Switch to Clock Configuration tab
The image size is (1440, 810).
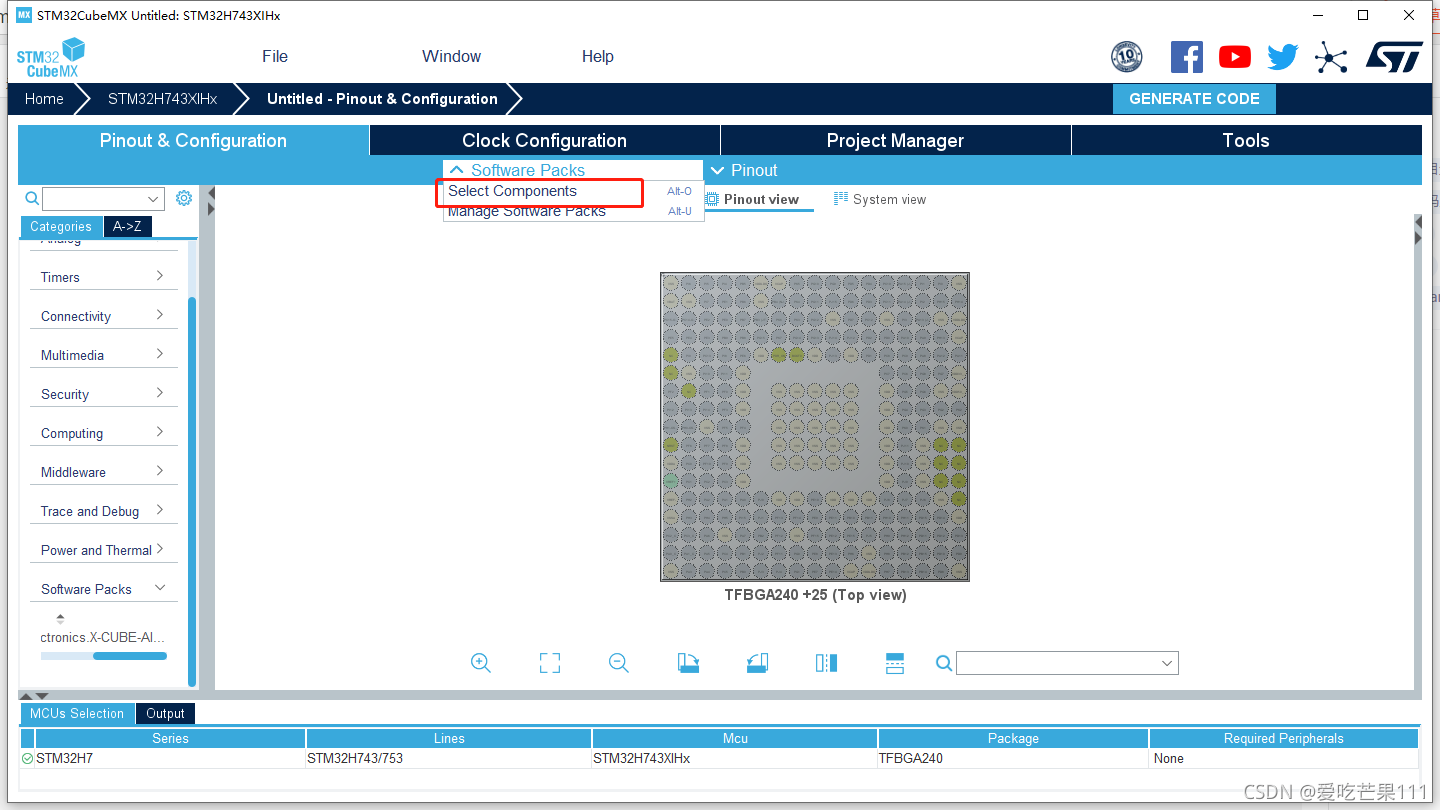point(544,140)
